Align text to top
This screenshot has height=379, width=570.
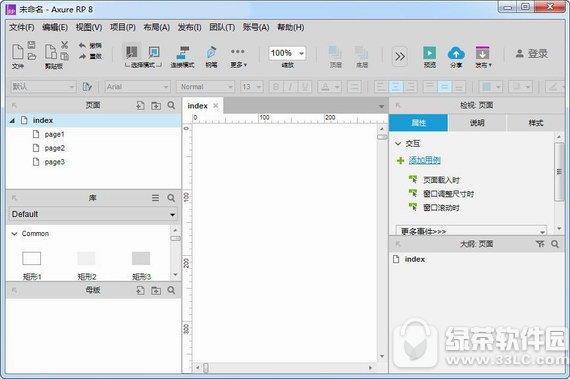click(x=430, y=87)
